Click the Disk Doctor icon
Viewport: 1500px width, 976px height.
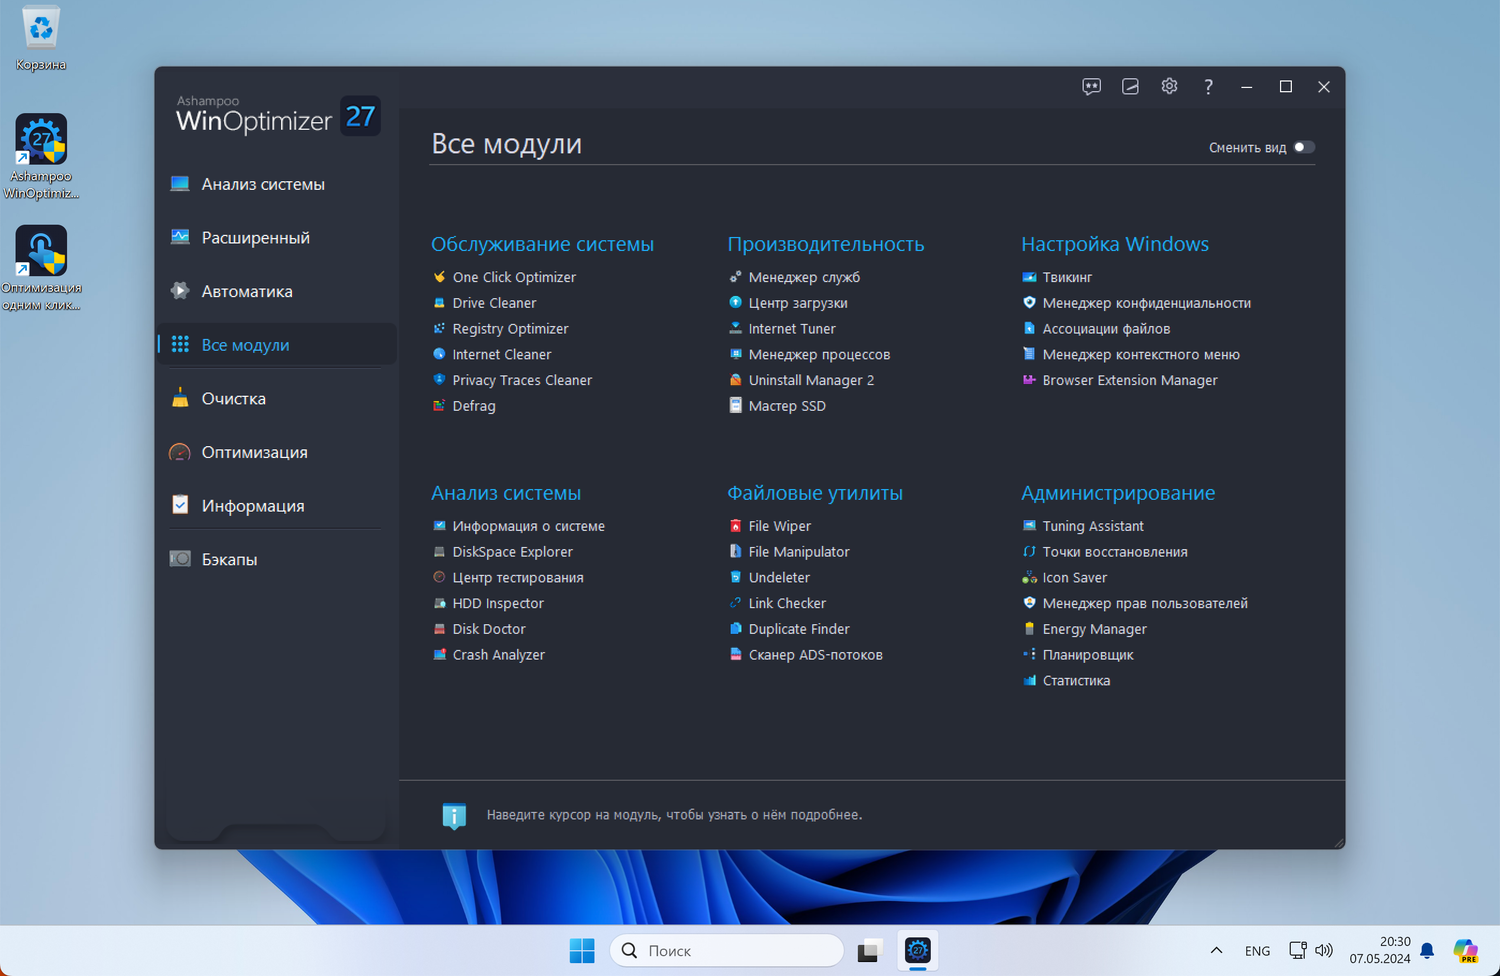(x=439, y=629)
